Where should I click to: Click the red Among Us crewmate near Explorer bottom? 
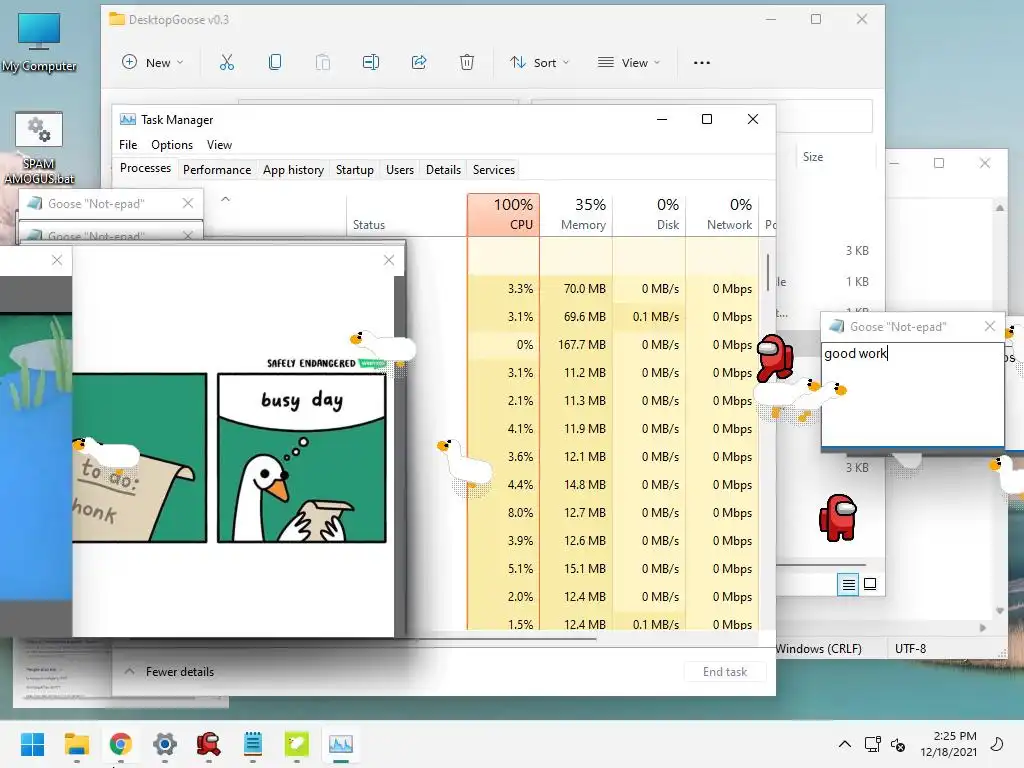coord(838,517)
